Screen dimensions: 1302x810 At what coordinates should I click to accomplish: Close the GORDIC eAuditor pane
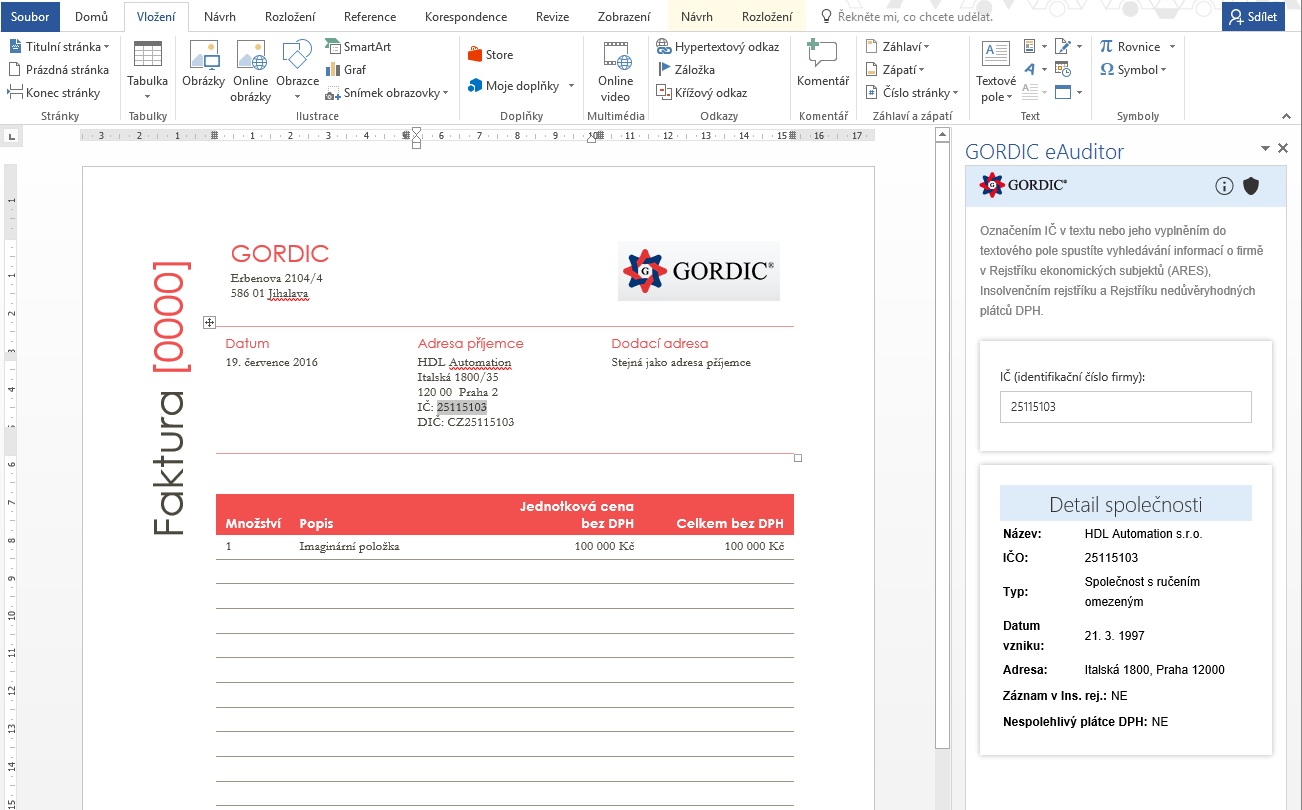1283,148
